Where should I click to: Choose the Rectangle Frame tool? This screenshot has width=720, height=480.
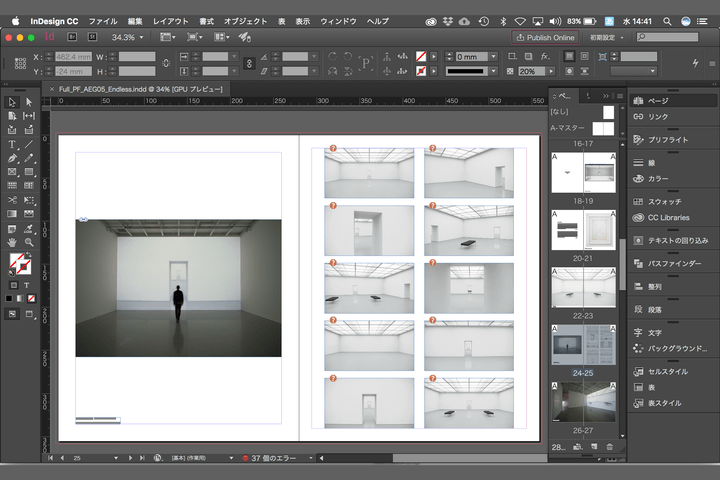click(12, 172)
